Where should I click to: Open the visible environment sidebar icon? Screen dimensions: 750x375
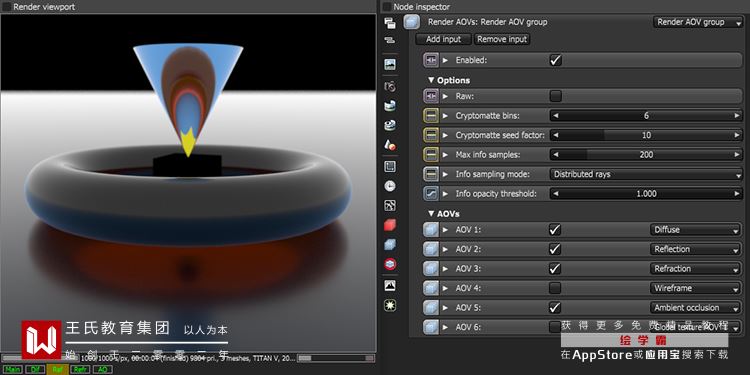point(390,125)
